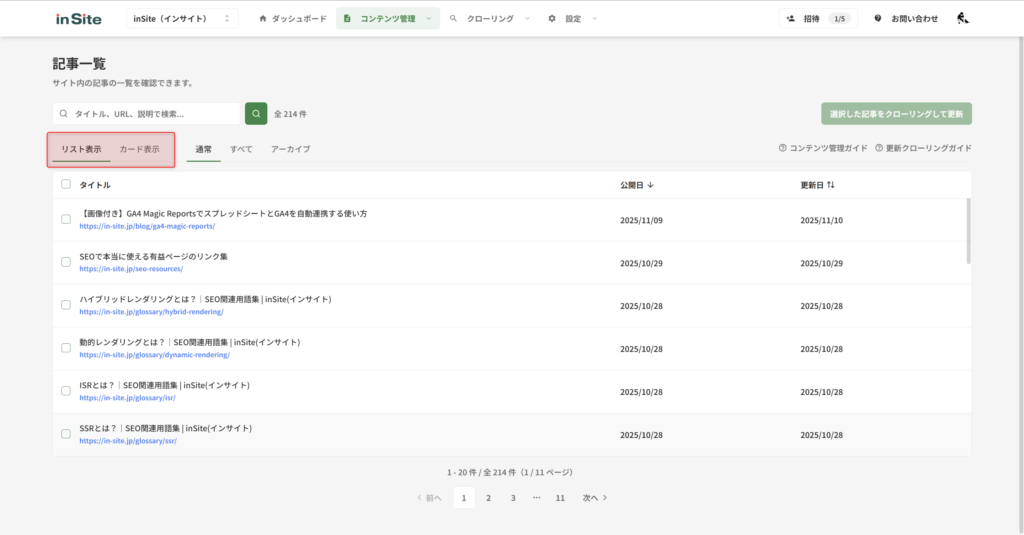Viewport: 1024px width, 535px height.
Task: Click the 全 214 件 count
Action: pyautogui.click(x=290, y=114)
